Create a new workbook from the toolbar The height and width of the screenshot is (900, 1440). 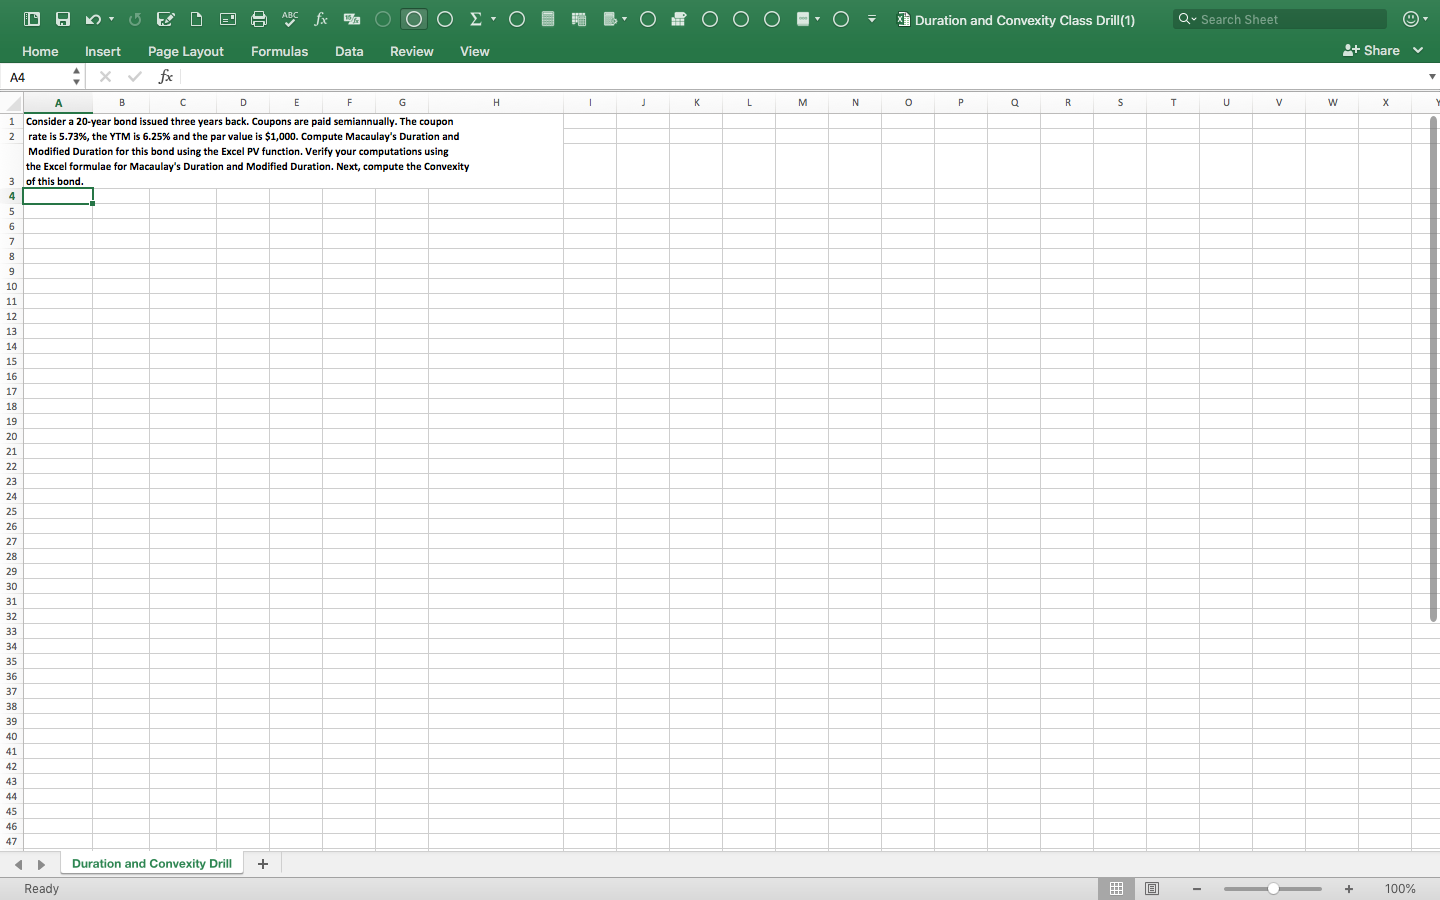[x=196, y=18]
